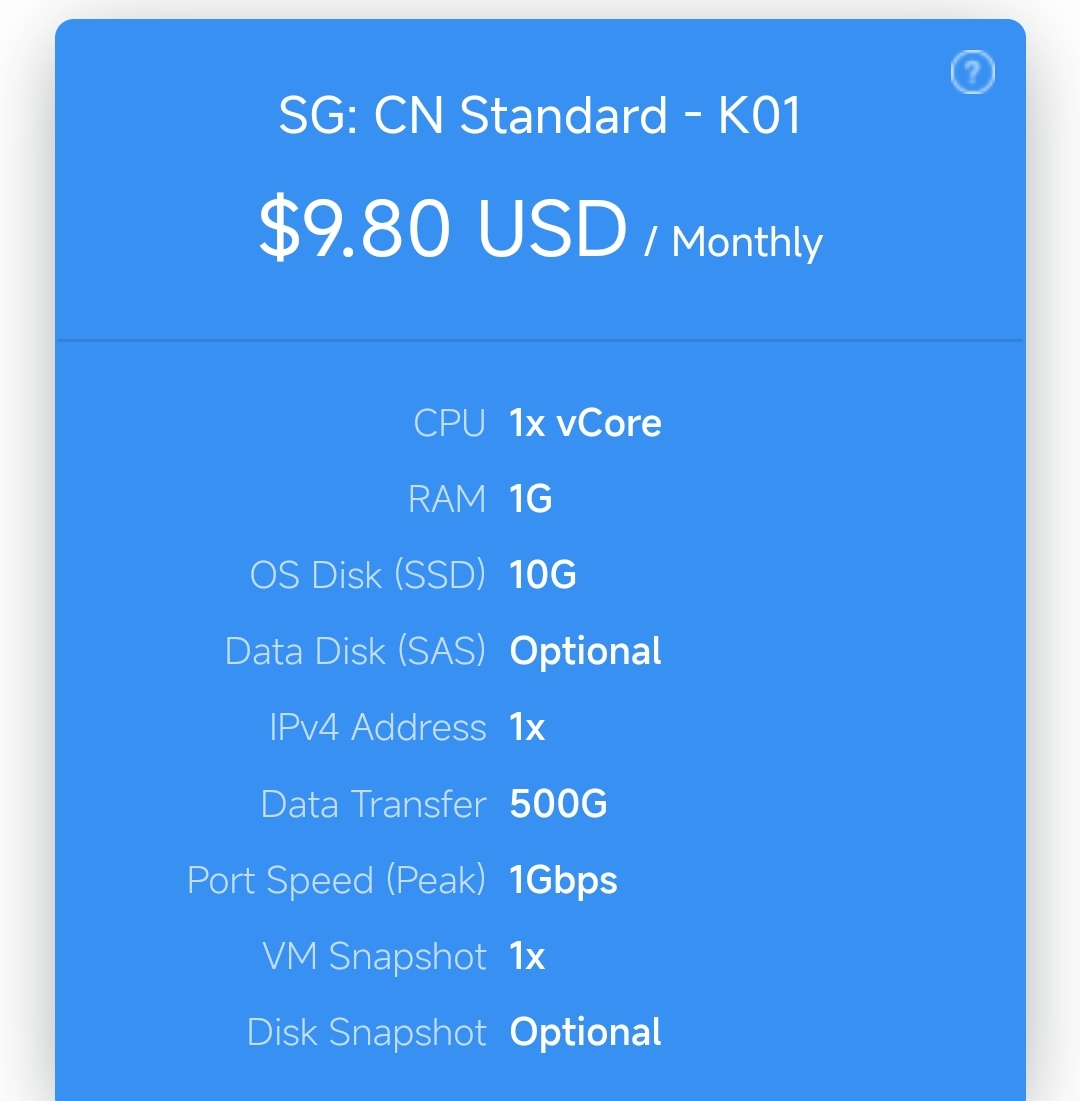1080x1101 pixels.
Task: Select the 1x value beside VM Snapshot
Action: point(527,956)
